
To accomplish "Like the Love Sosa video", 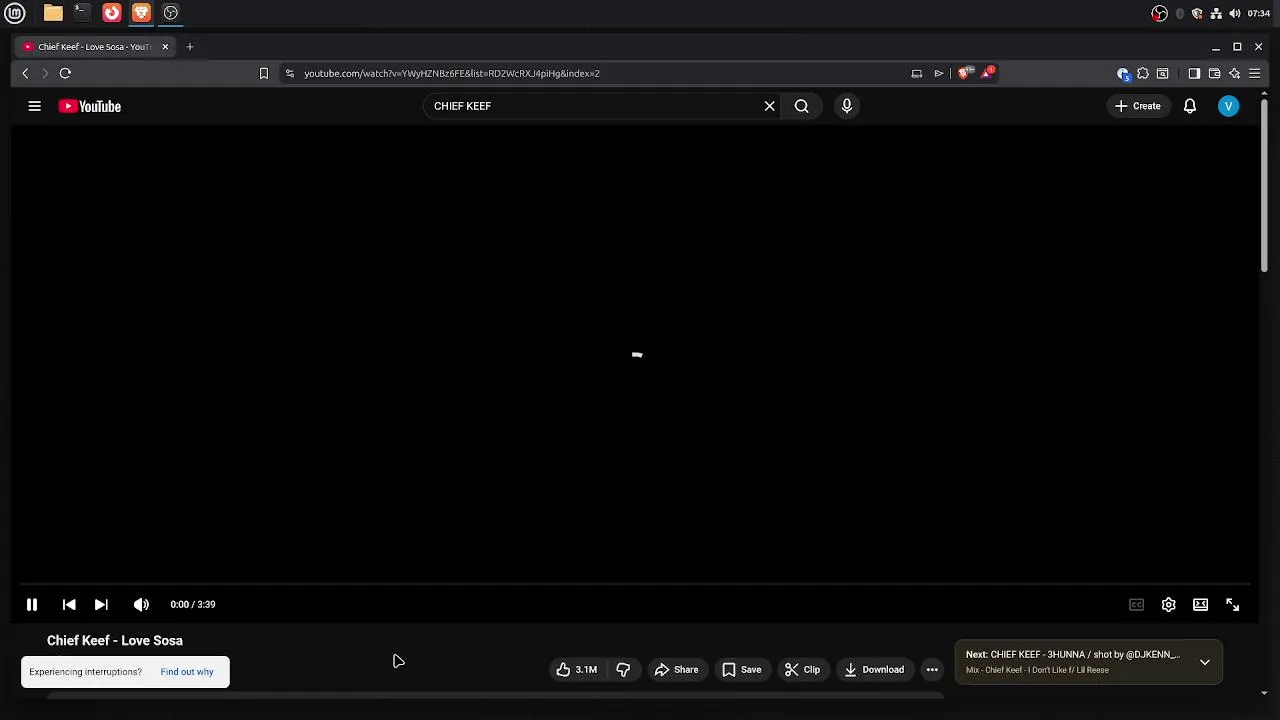I will pyautogui.click(x=577, y=670).
